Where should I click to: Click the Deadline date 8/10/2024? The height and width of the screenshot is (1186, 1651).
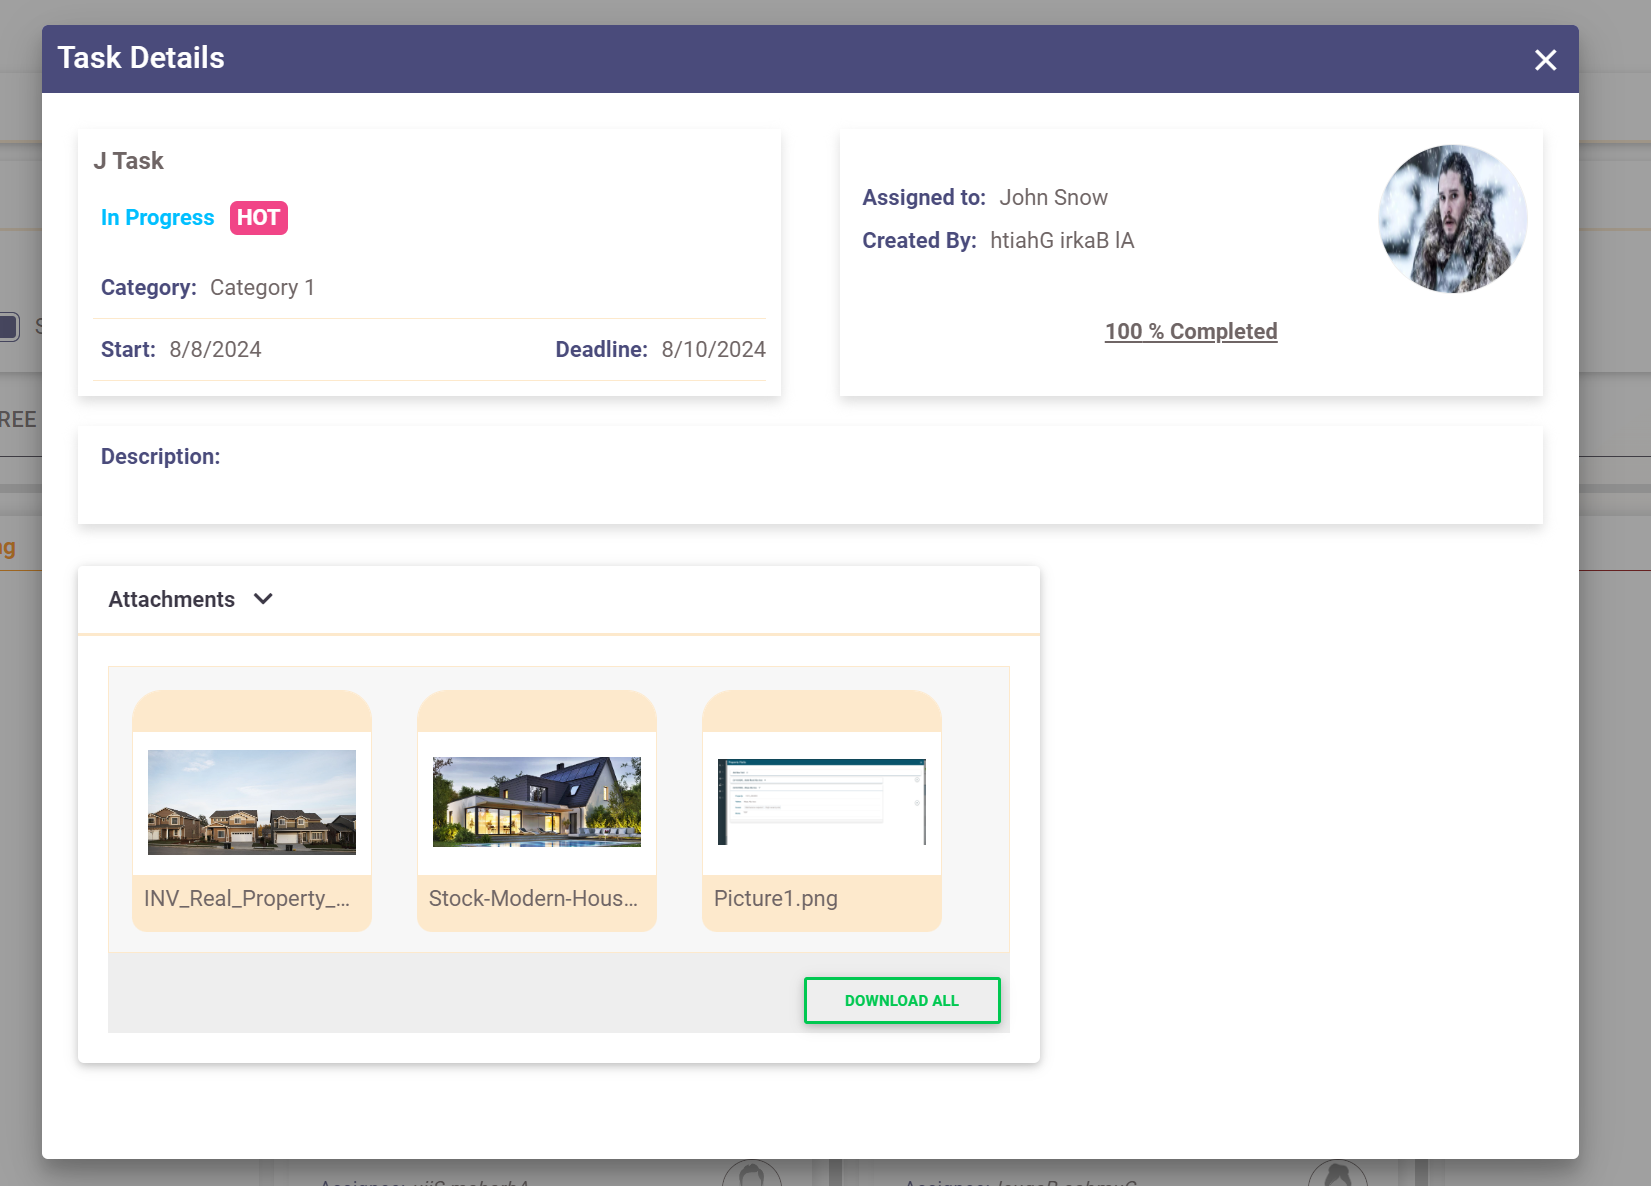(713, 350)
